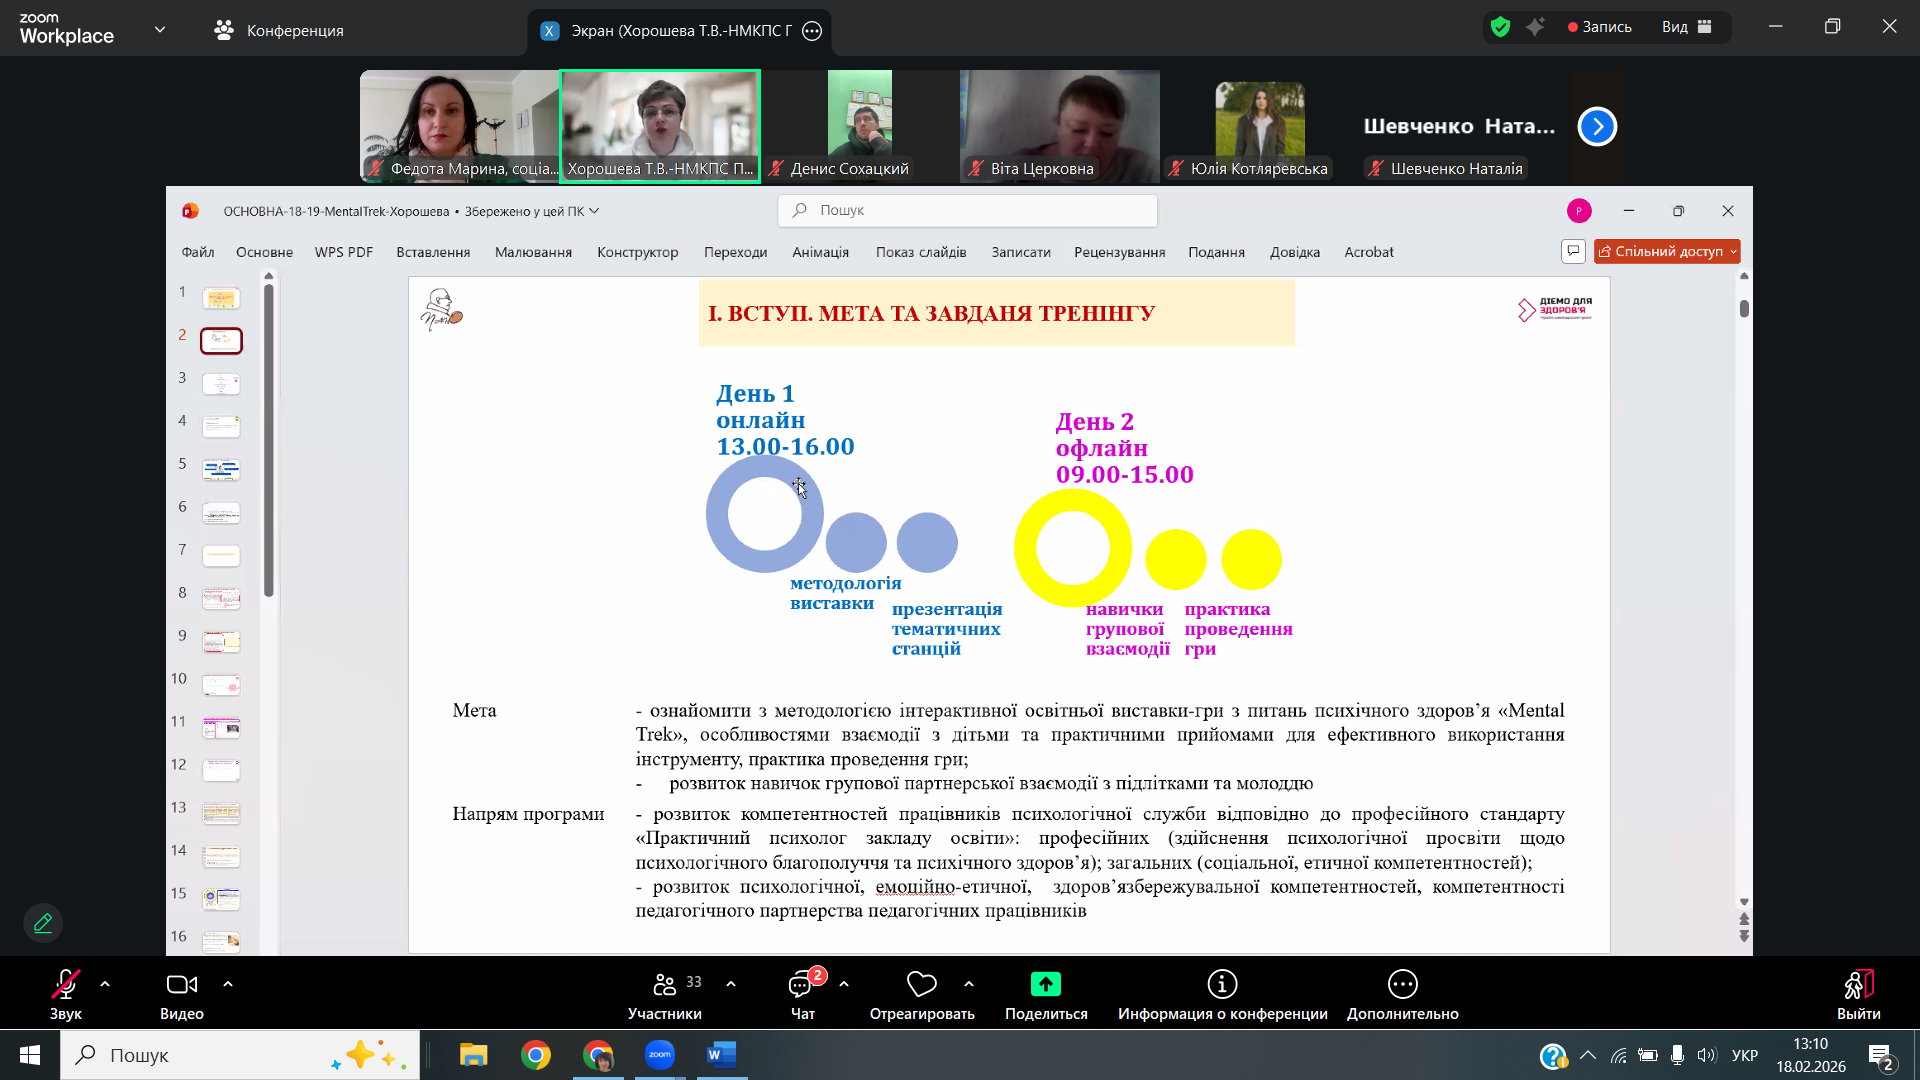Click the annotation pencil icon
The width and height of the screenshot is (1920, 1080).
click(43, 923)
